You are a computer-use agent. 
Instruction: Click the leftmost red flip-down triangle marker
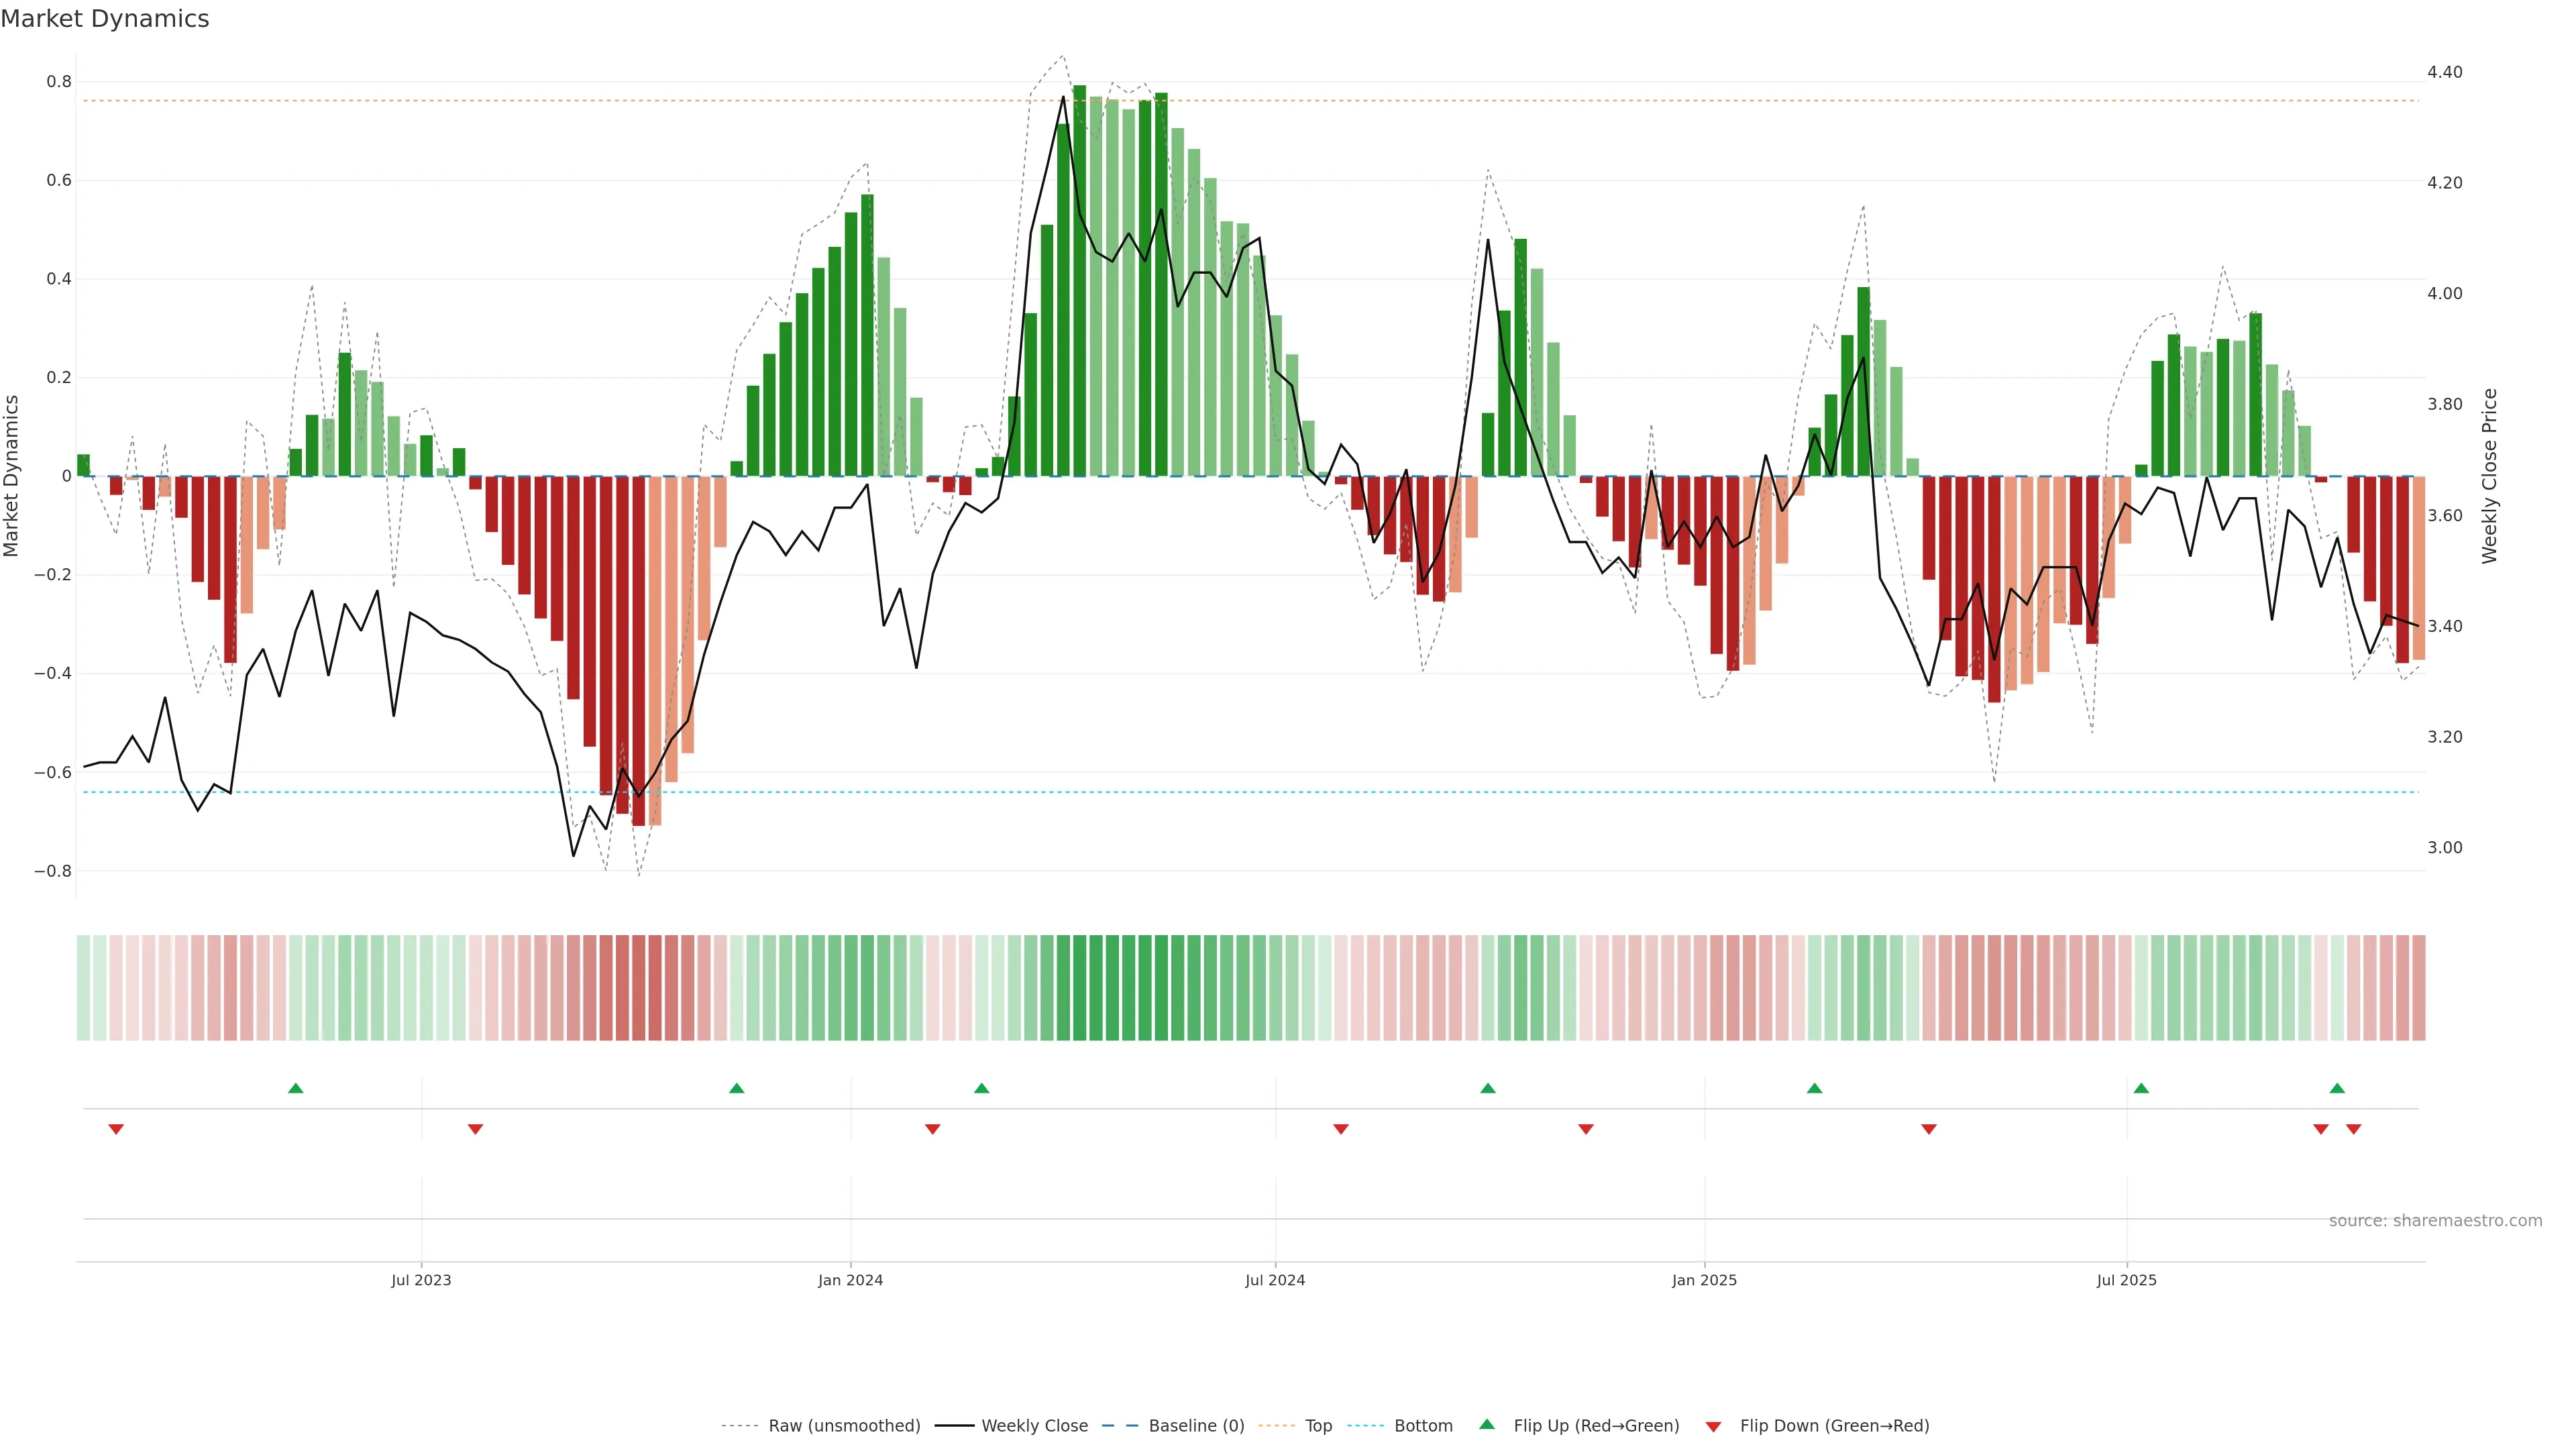116,1129
